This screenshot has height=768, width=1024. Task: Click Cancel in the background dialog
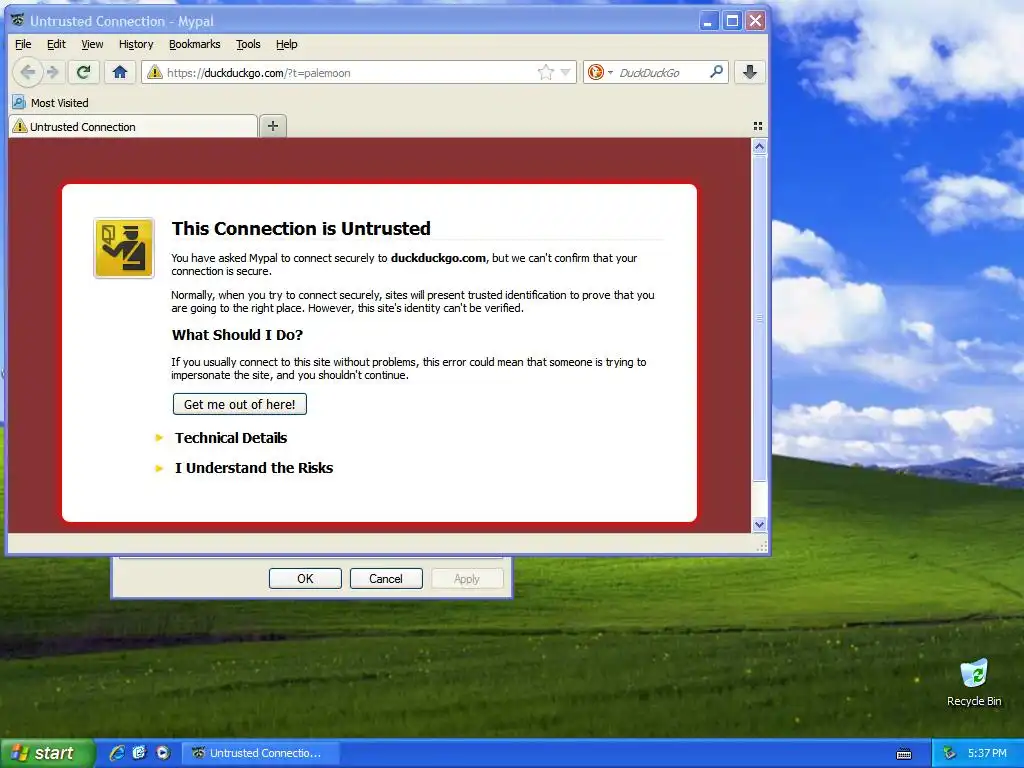tap(386, 579)
